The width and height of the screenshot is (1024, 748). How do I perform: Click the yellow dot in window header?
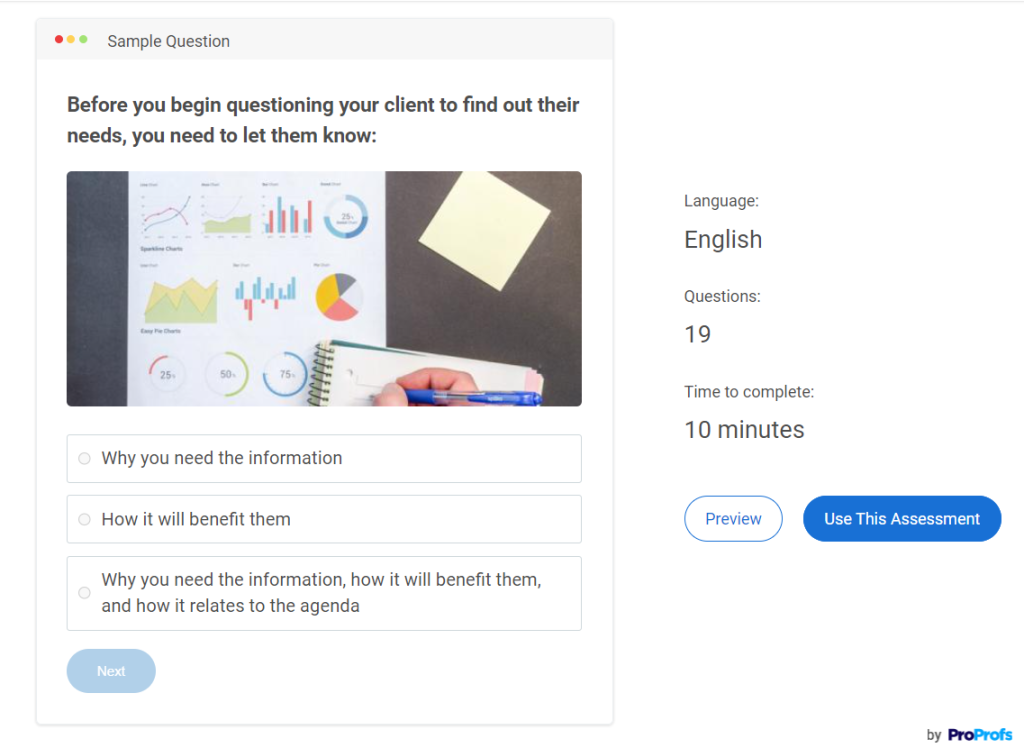[71, 40]
